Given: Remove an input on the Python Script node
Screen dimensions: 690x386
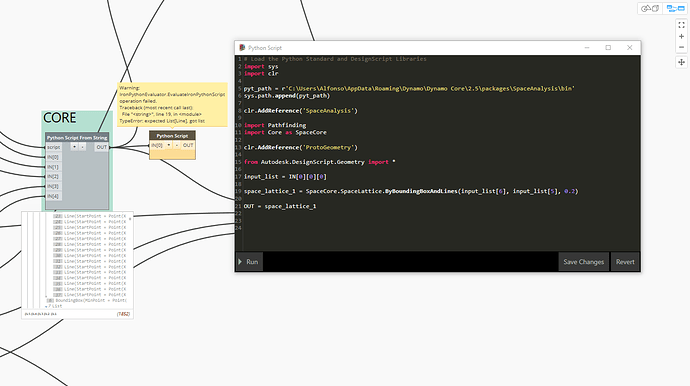Looking at the screenshot, I should tap(176, 145).
